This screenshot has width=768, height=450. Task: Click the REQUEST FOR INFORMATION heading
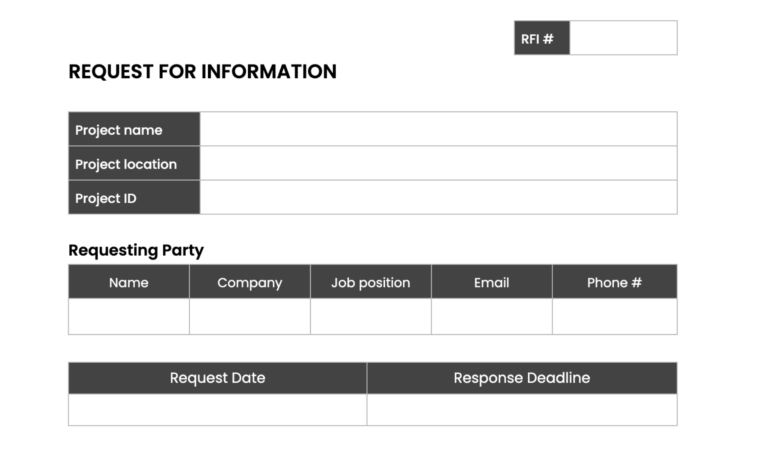202,71
